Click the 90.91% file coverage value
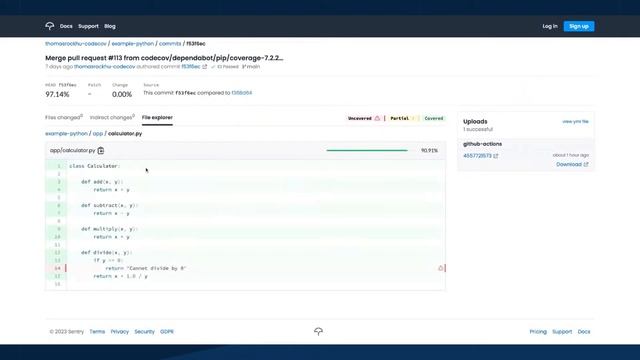 (429, 151)
